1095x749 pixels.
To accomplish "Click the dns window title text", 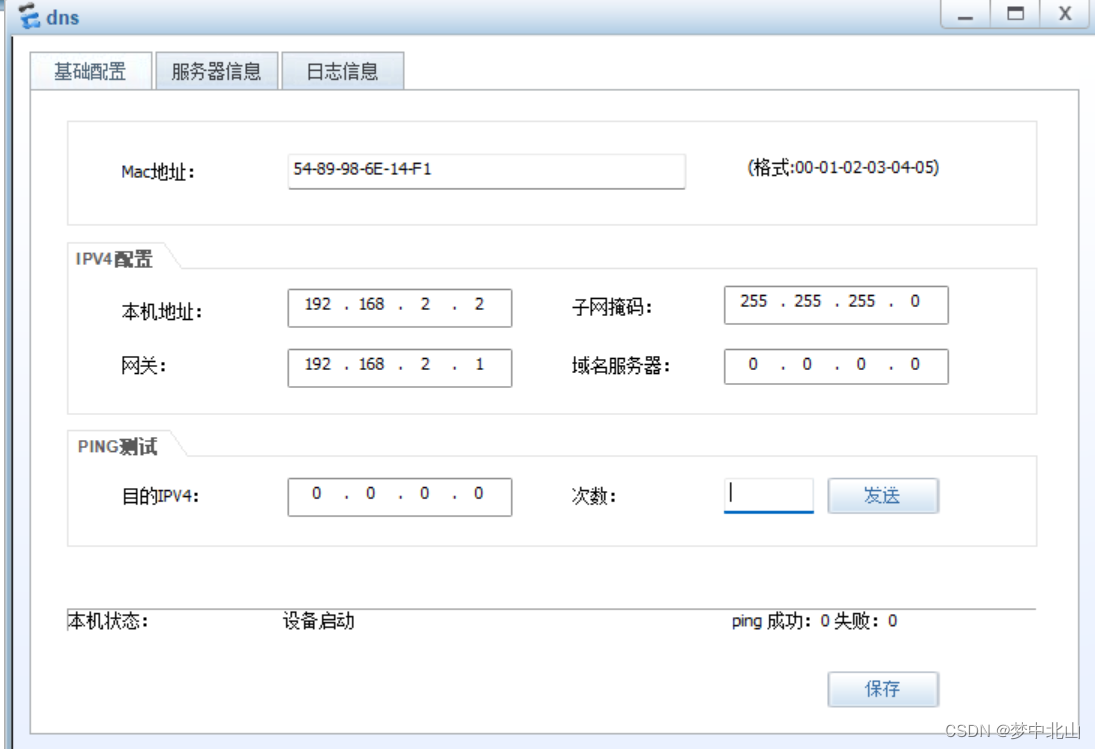I will pos(62,17).
